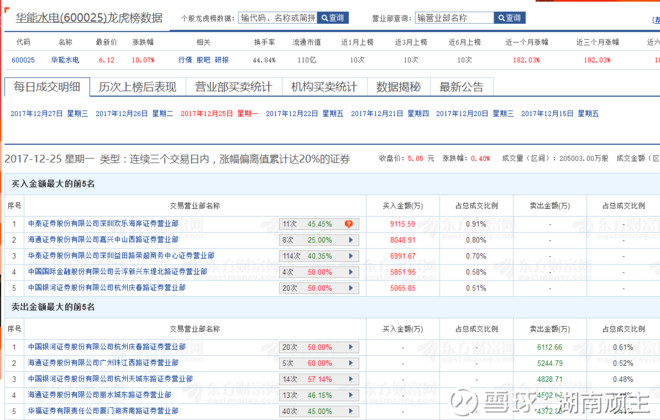The height and width of the screenshot is (420, 660).
Task: Switch to the 历次上榜后表现 tab
Action: click(140, 88)
